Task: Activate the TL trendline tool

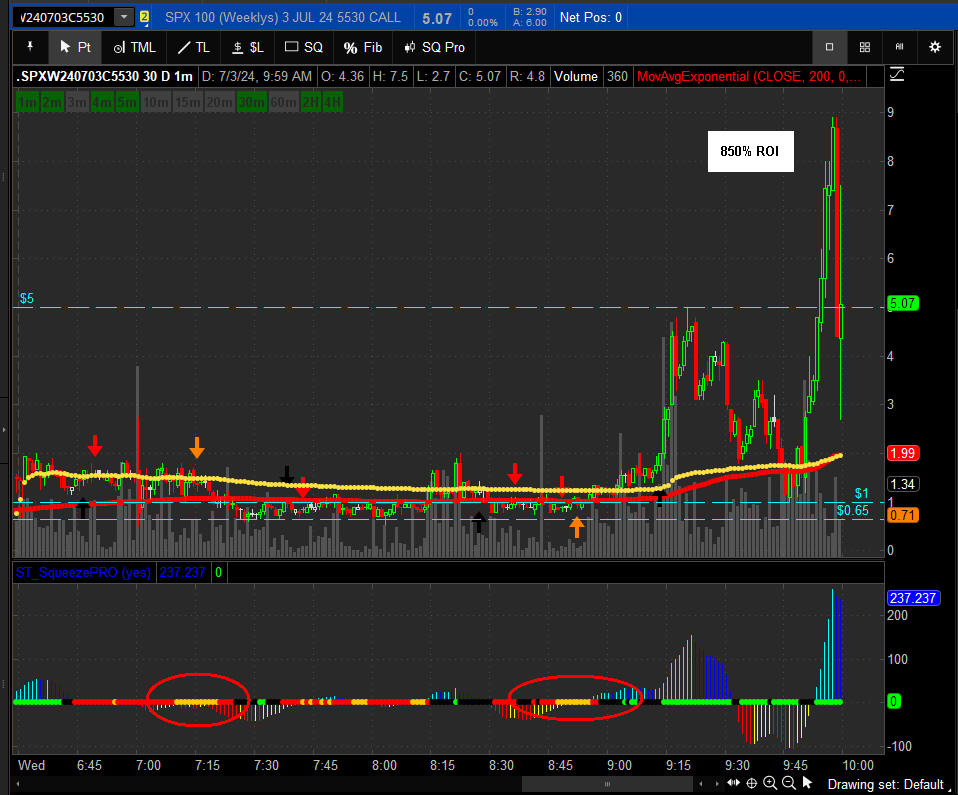Action: (x=194, y=47)
